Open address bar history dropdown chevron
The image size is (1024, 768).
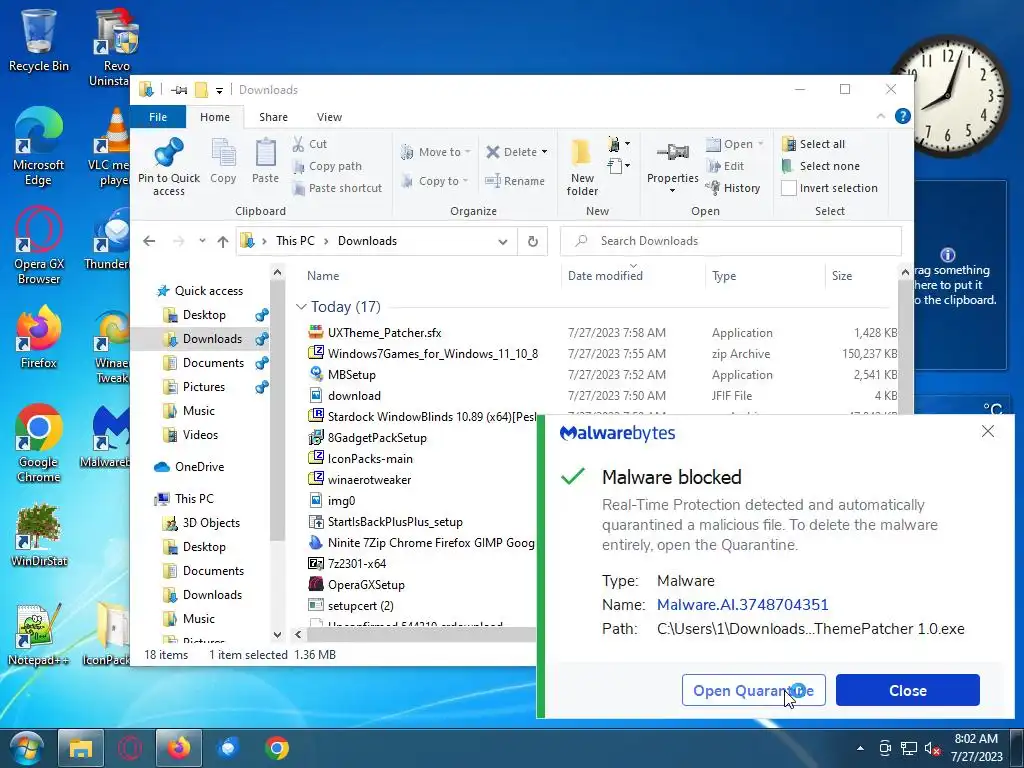pos(503,242)
